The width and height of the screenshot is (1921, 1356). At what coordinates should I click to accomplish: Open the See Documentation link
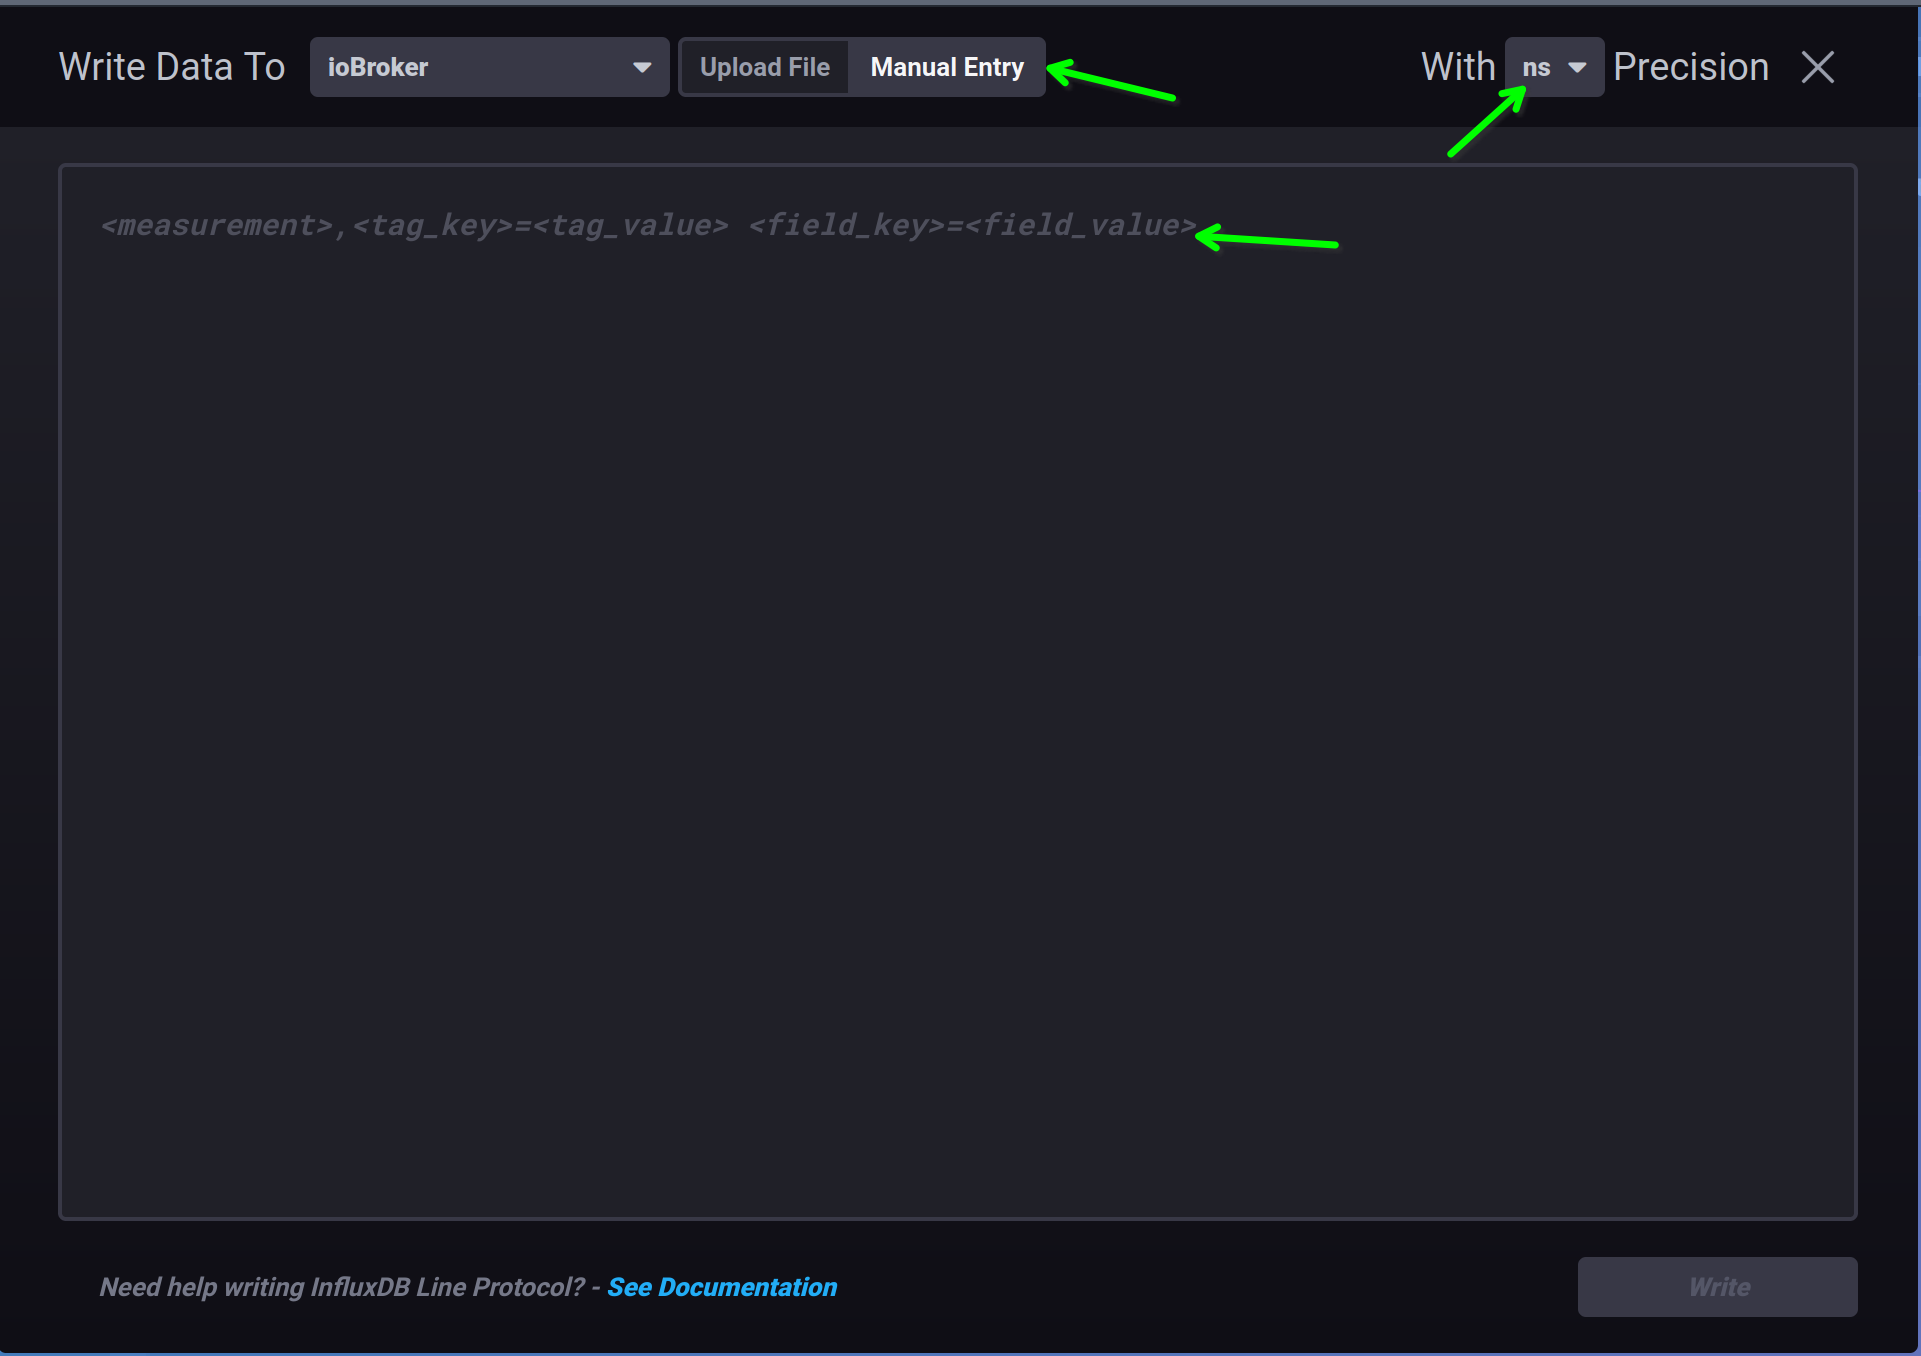(722, 1287)
